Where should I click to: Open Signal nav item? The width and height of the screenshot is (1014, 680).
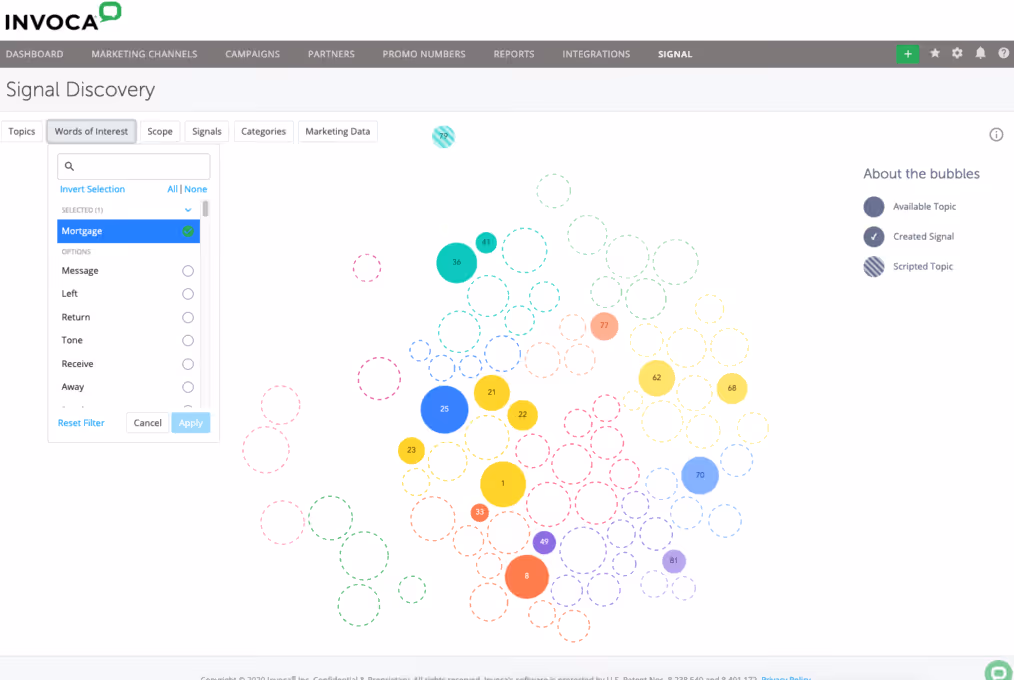coord(674,54)
